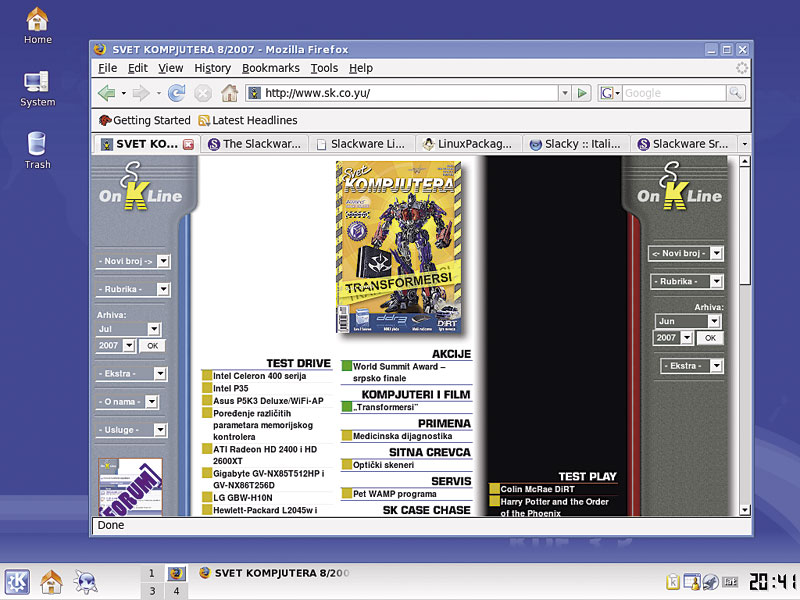
Task: Open the Bookmarks menu
Action: 270,68
